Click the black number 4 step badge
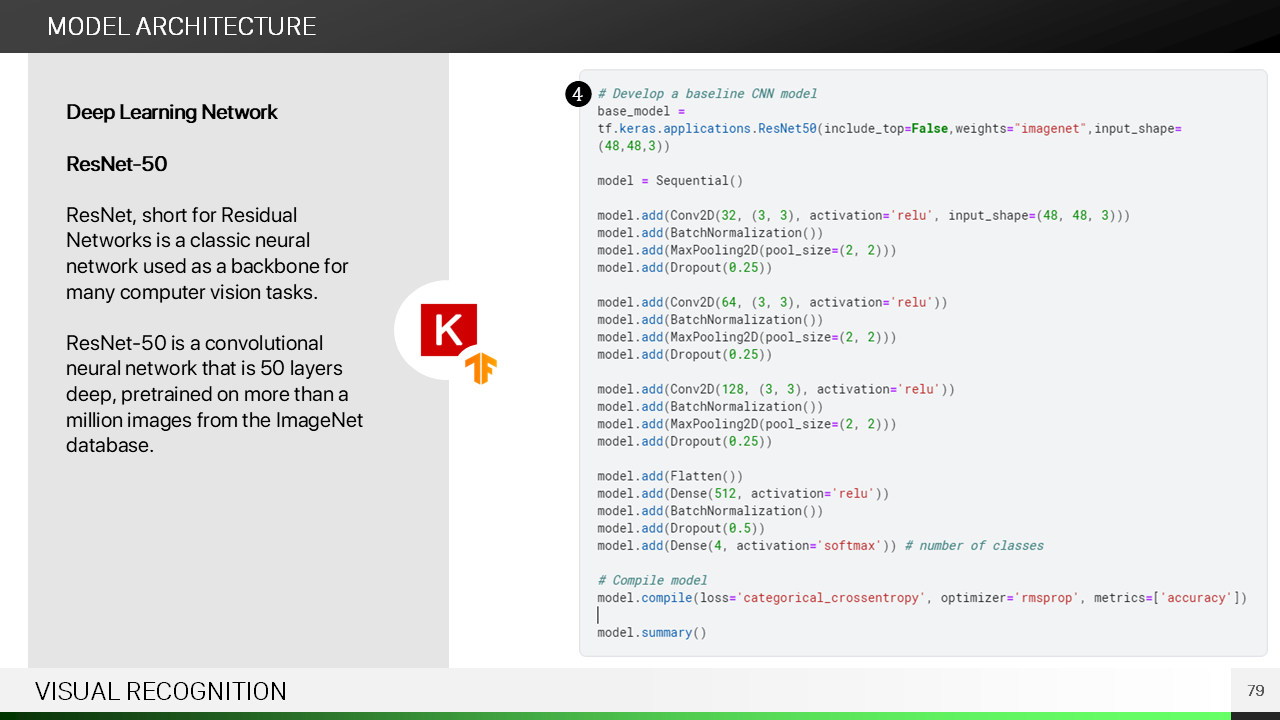 578,94
